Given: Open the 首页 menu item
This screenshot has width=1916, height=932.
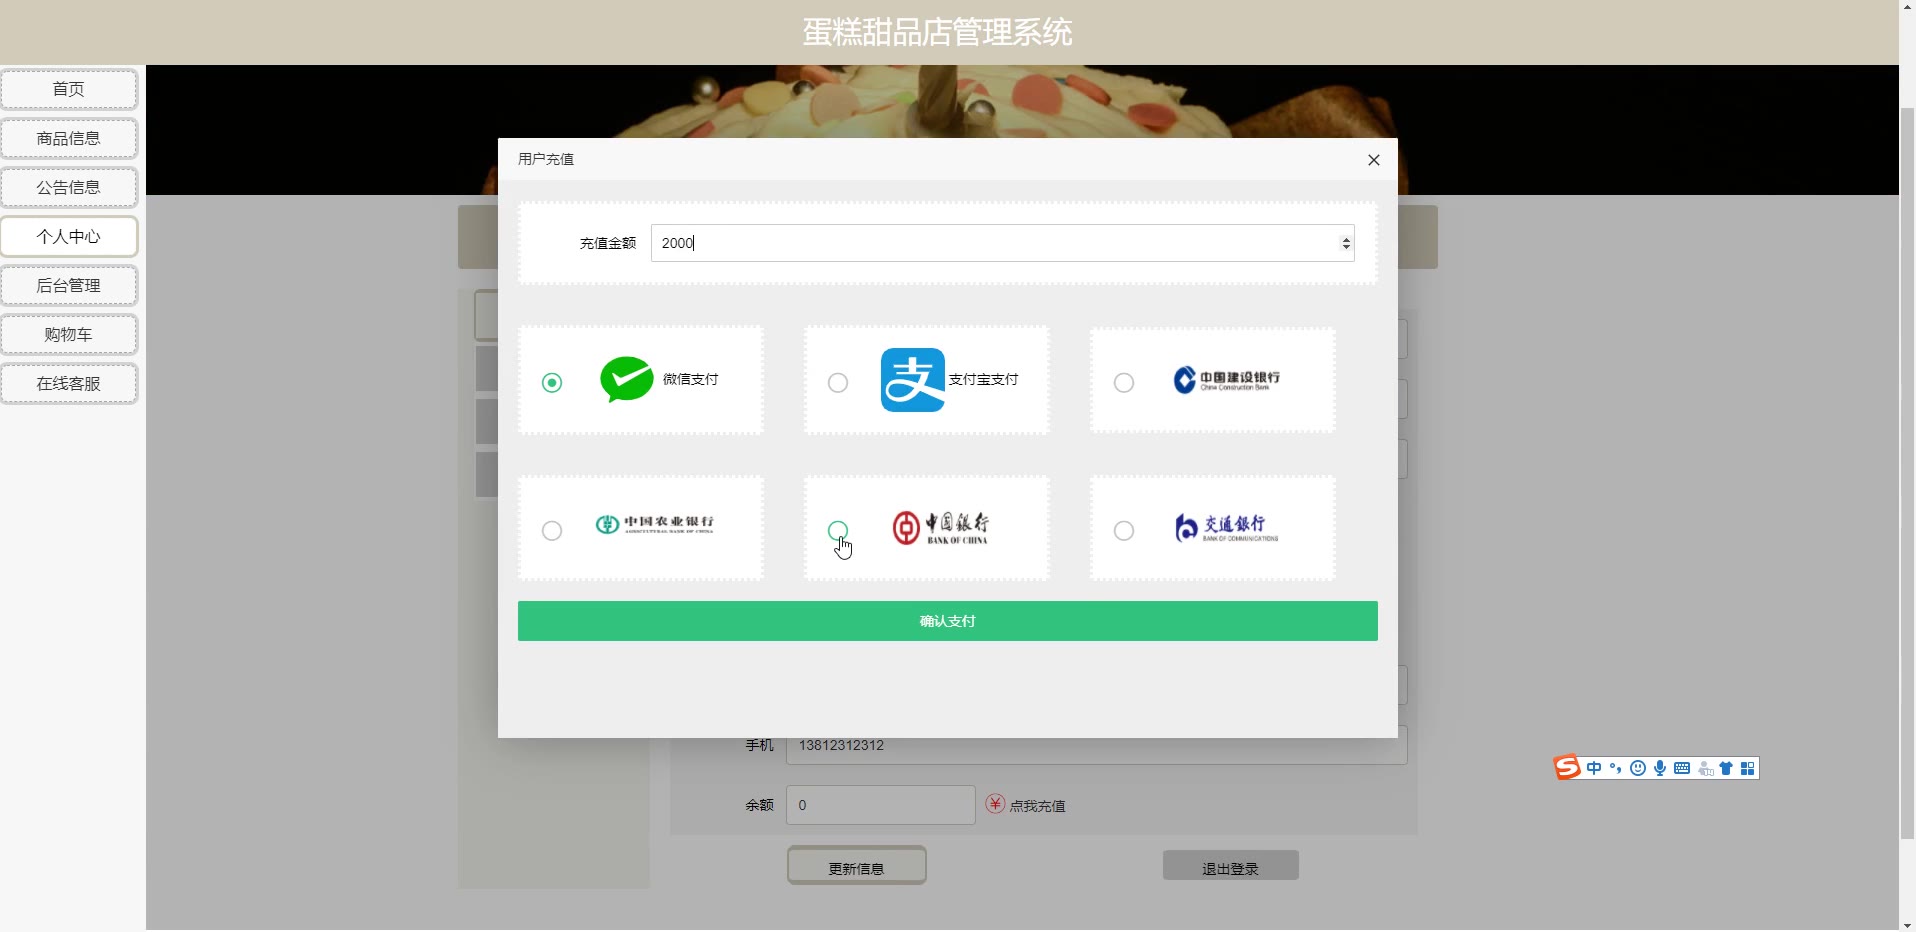Looking at the screenshot, I should 69,89.
